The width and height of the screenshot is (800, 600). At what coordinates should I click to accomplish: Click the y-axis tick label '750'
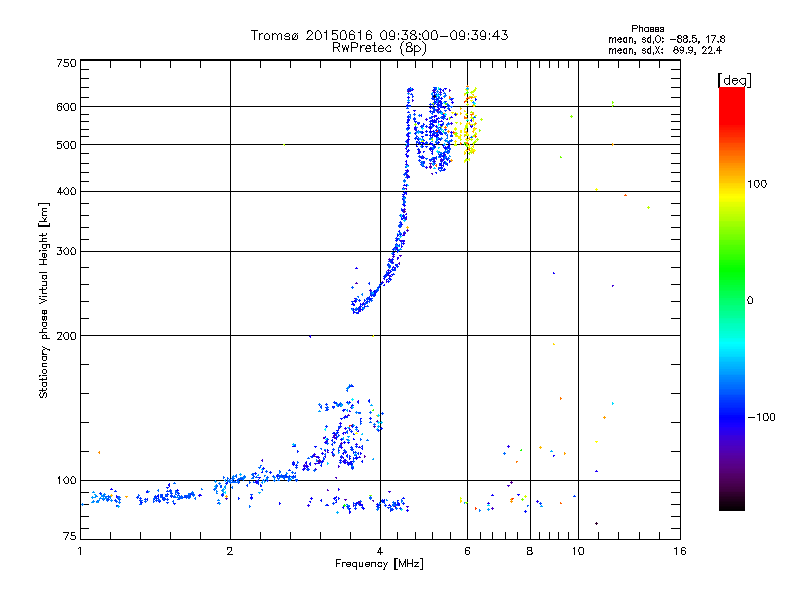point(67,63)
